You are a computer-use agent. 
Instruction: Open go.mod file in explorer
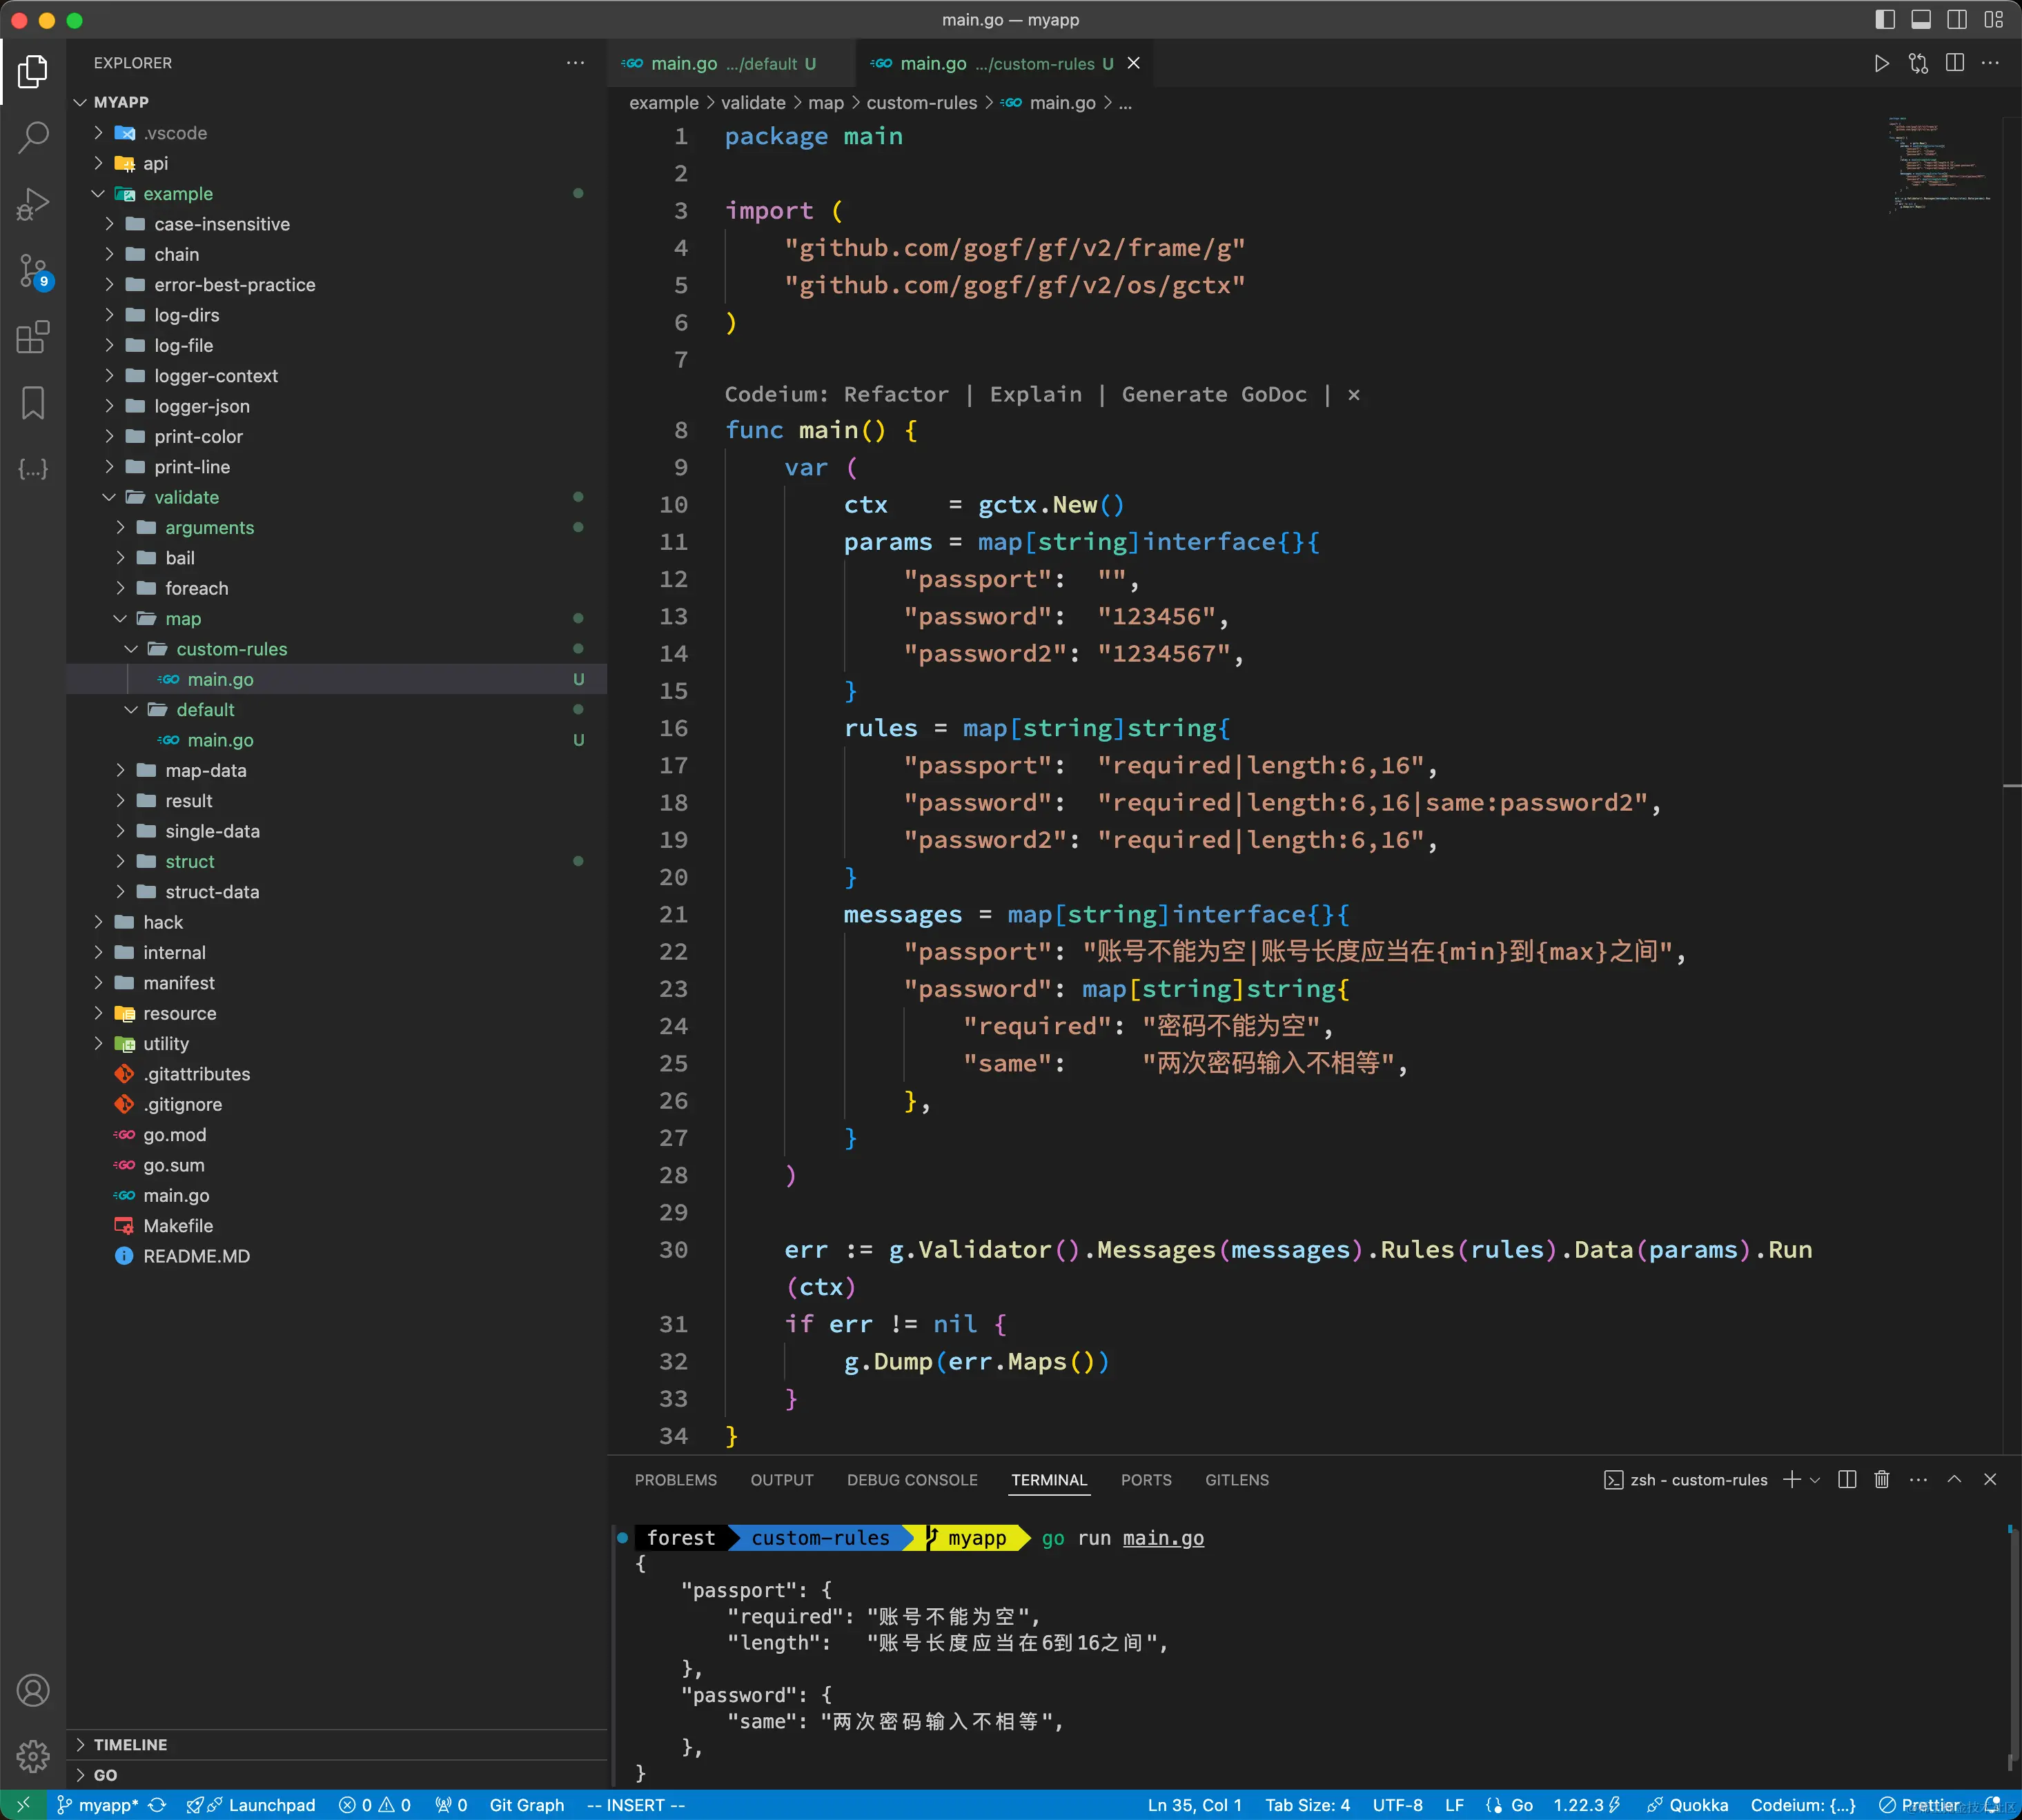[175, 1135]
